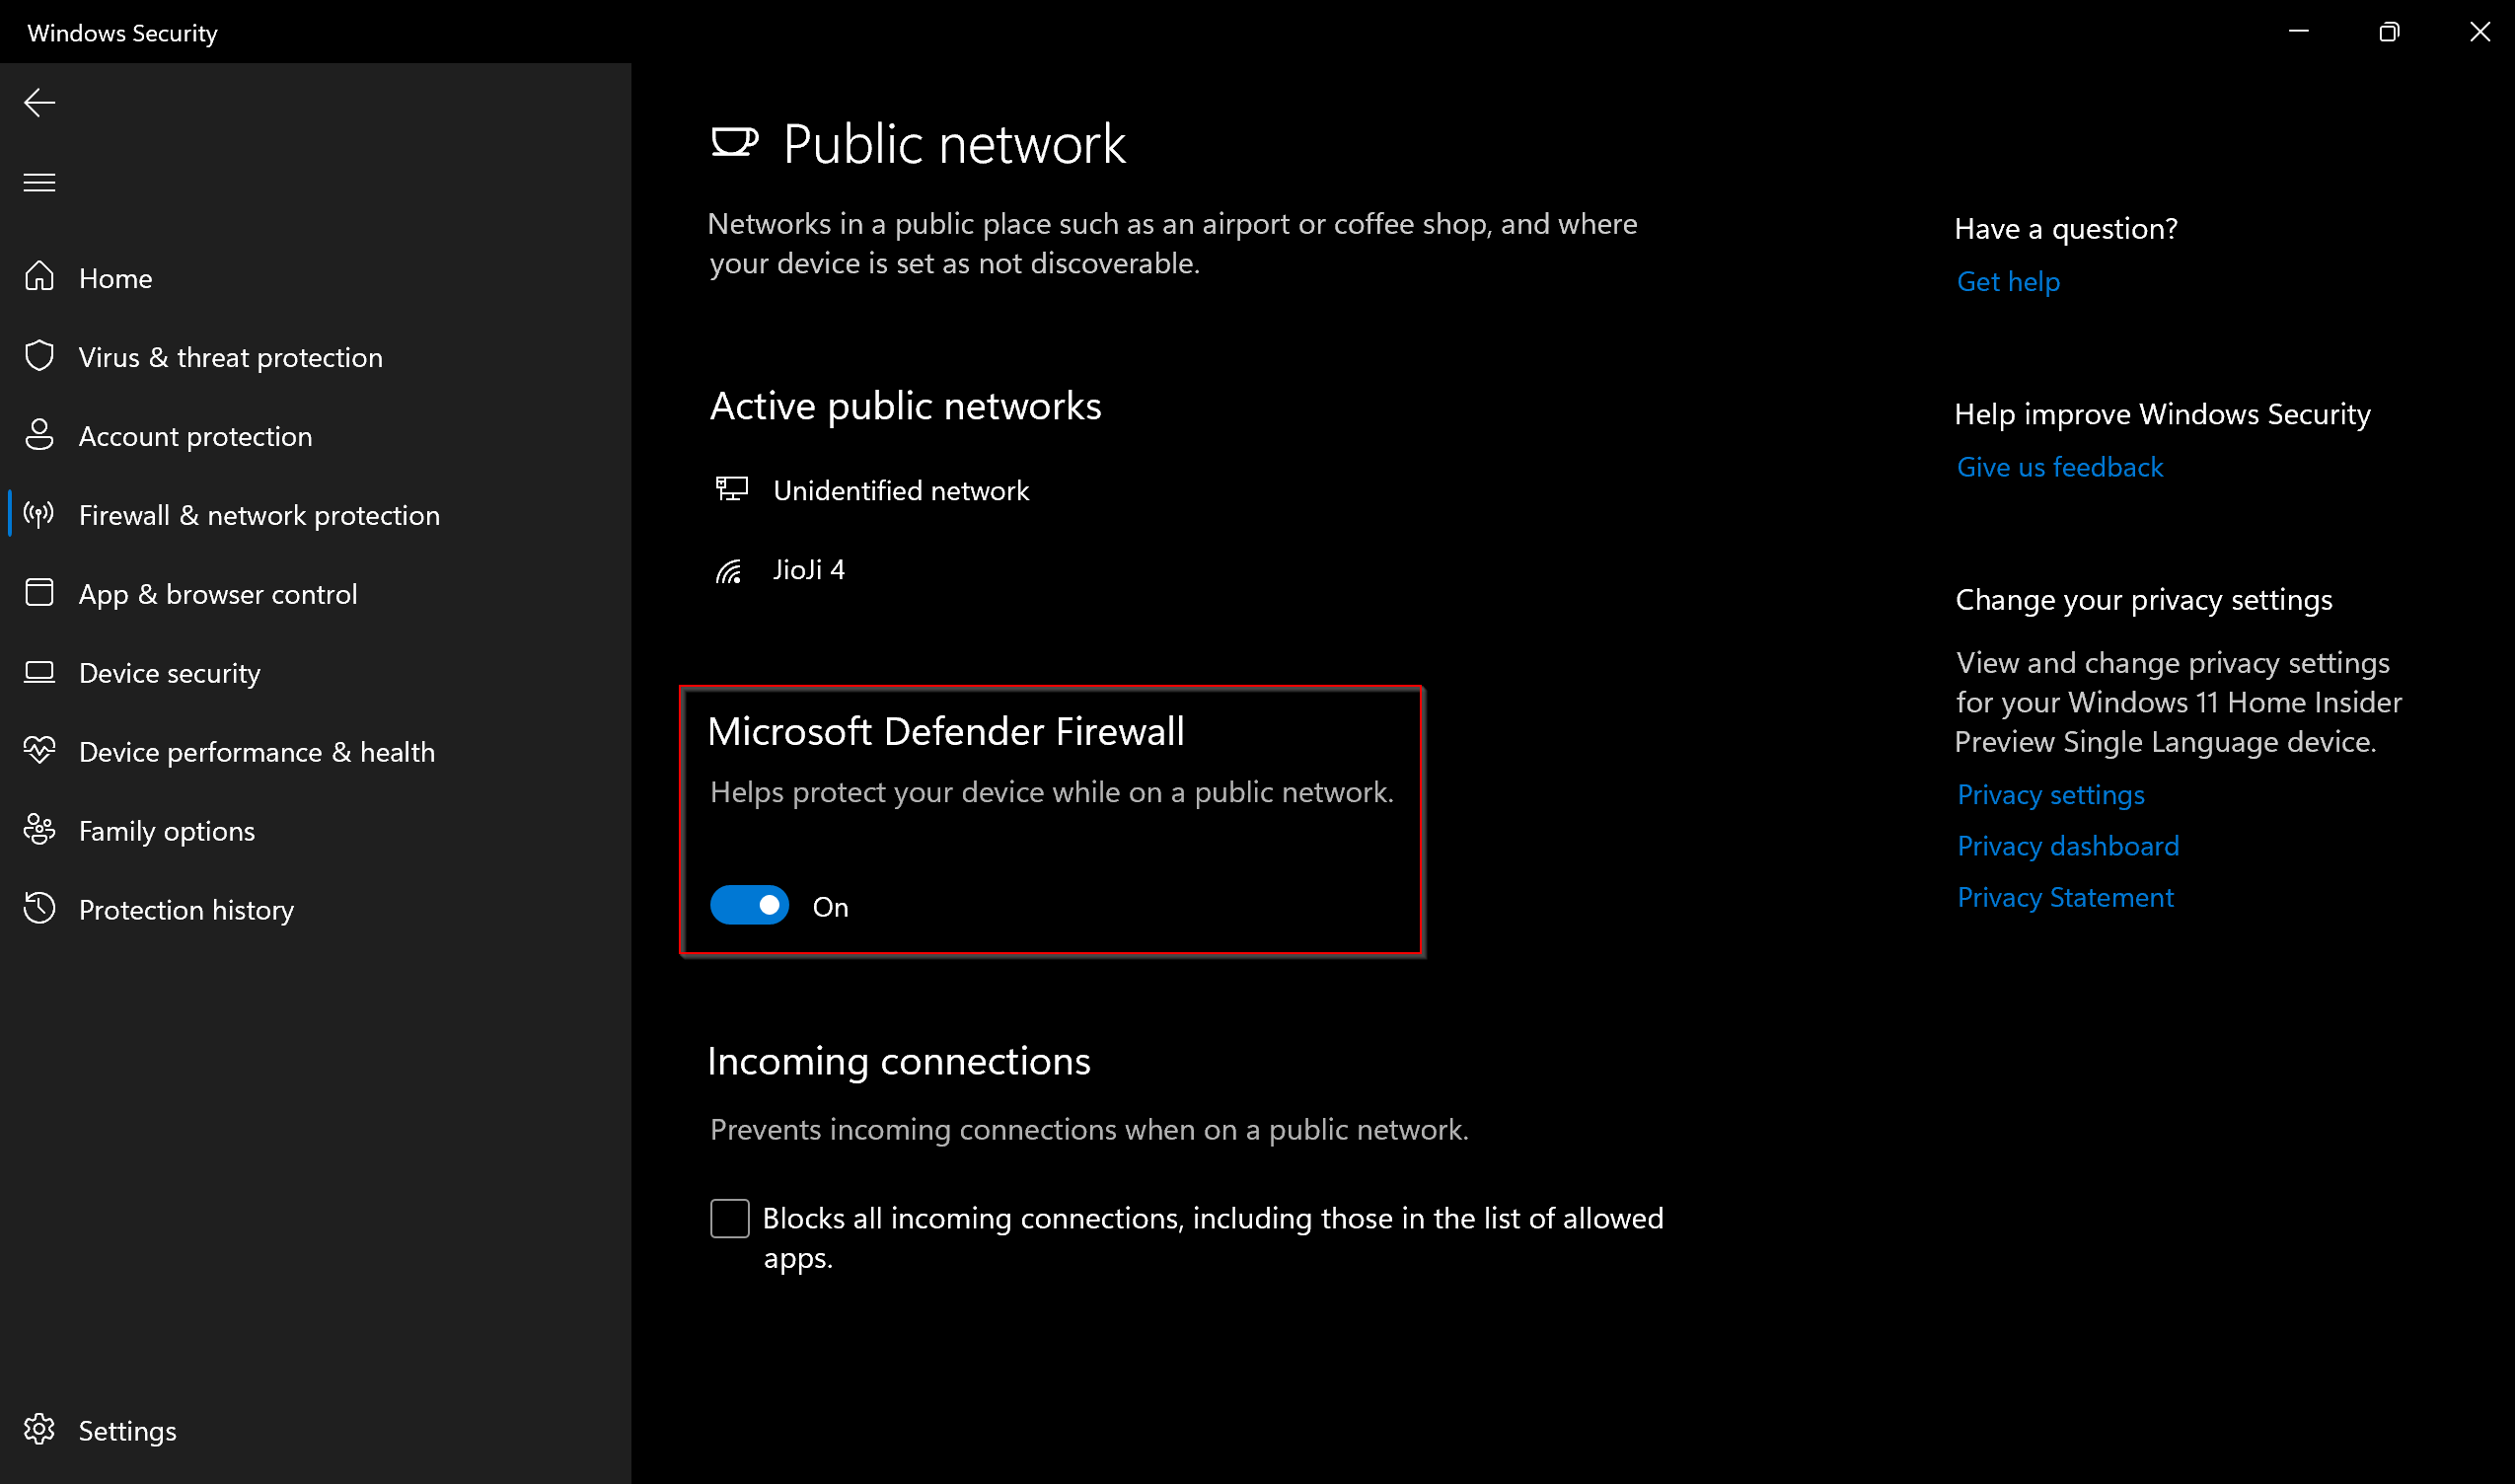Open the Privacy Statement

click(x=2064, y=897)
